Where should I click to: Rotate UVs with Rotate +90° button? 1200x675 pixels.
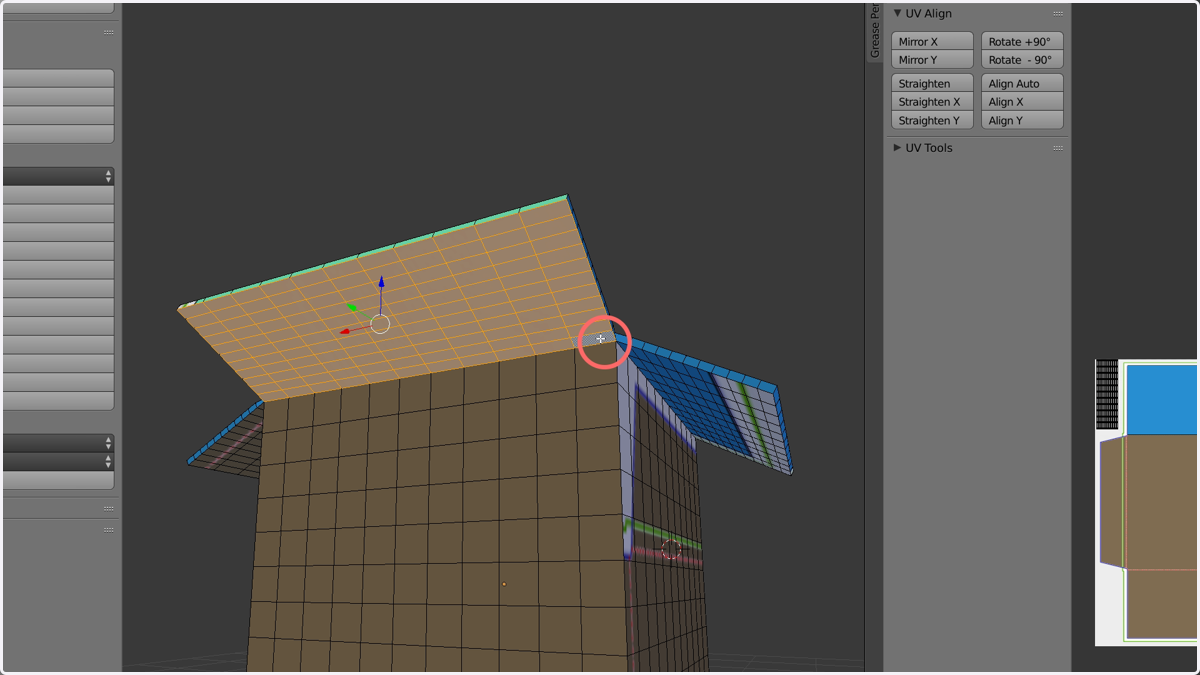pyautogui.click(x=1022, y=41)
